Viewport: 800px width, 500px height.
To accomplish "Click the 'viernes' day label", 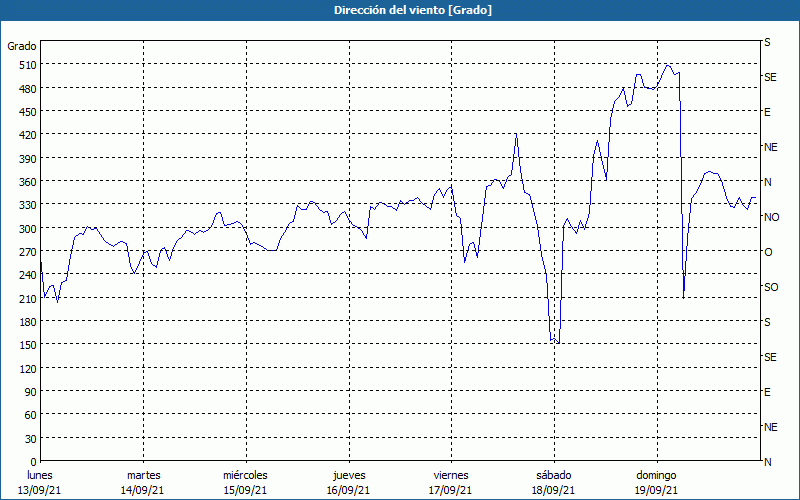I will pos(451,475).
